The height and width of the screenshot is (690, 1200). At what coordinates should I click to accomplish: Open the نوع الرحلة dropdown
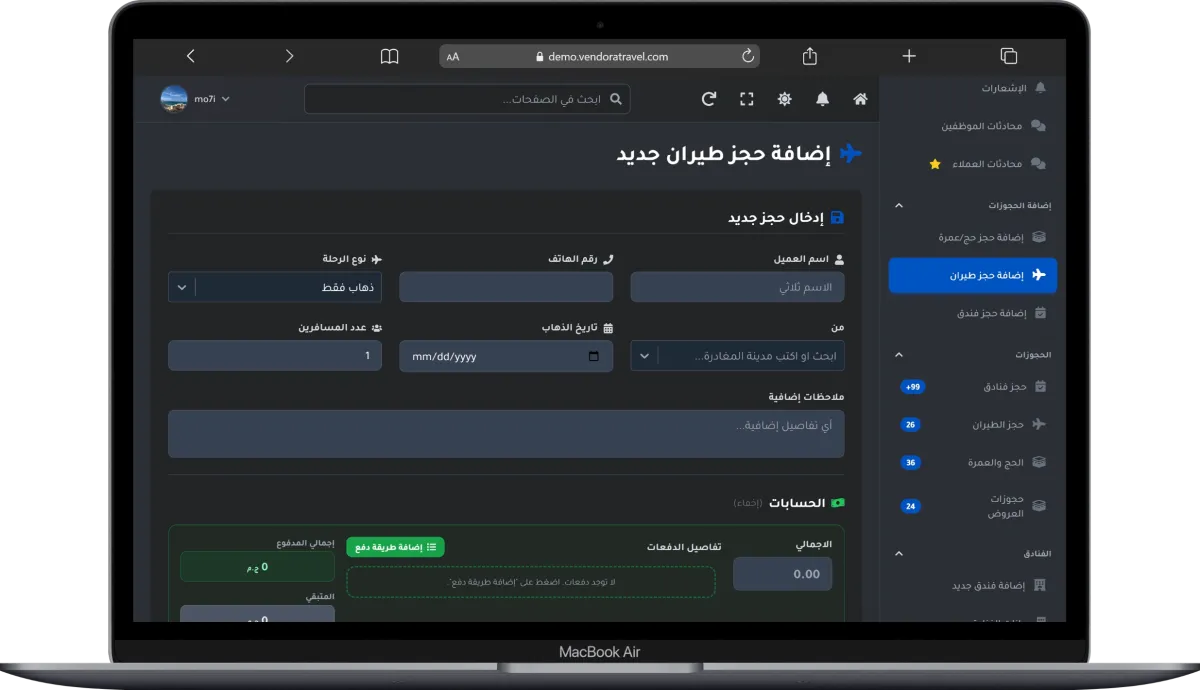(275, 287)
